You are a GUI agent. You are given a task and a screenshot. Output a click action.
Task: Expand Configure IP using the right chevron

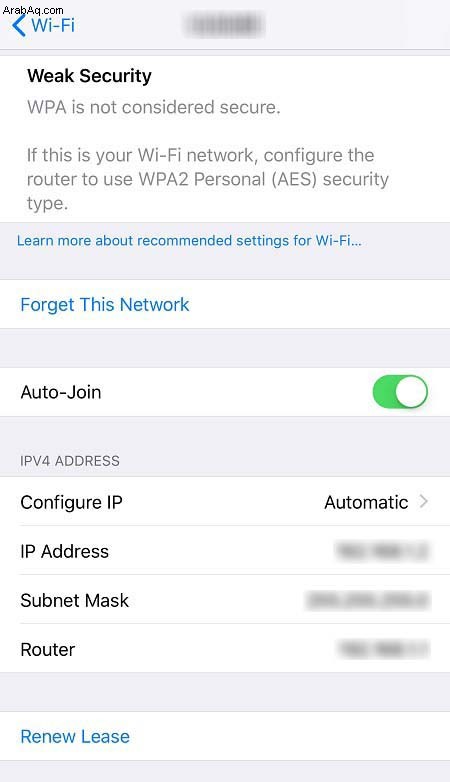(x=424, y=501)
